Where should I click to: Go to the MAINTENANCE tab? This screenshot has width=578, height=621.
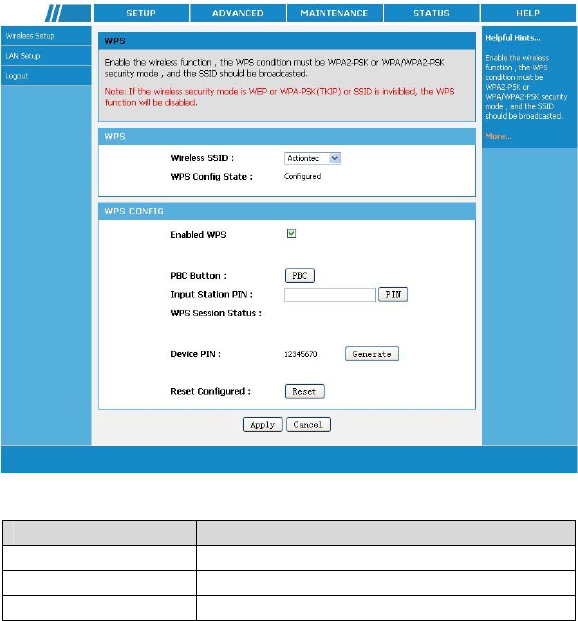(334, 13)
